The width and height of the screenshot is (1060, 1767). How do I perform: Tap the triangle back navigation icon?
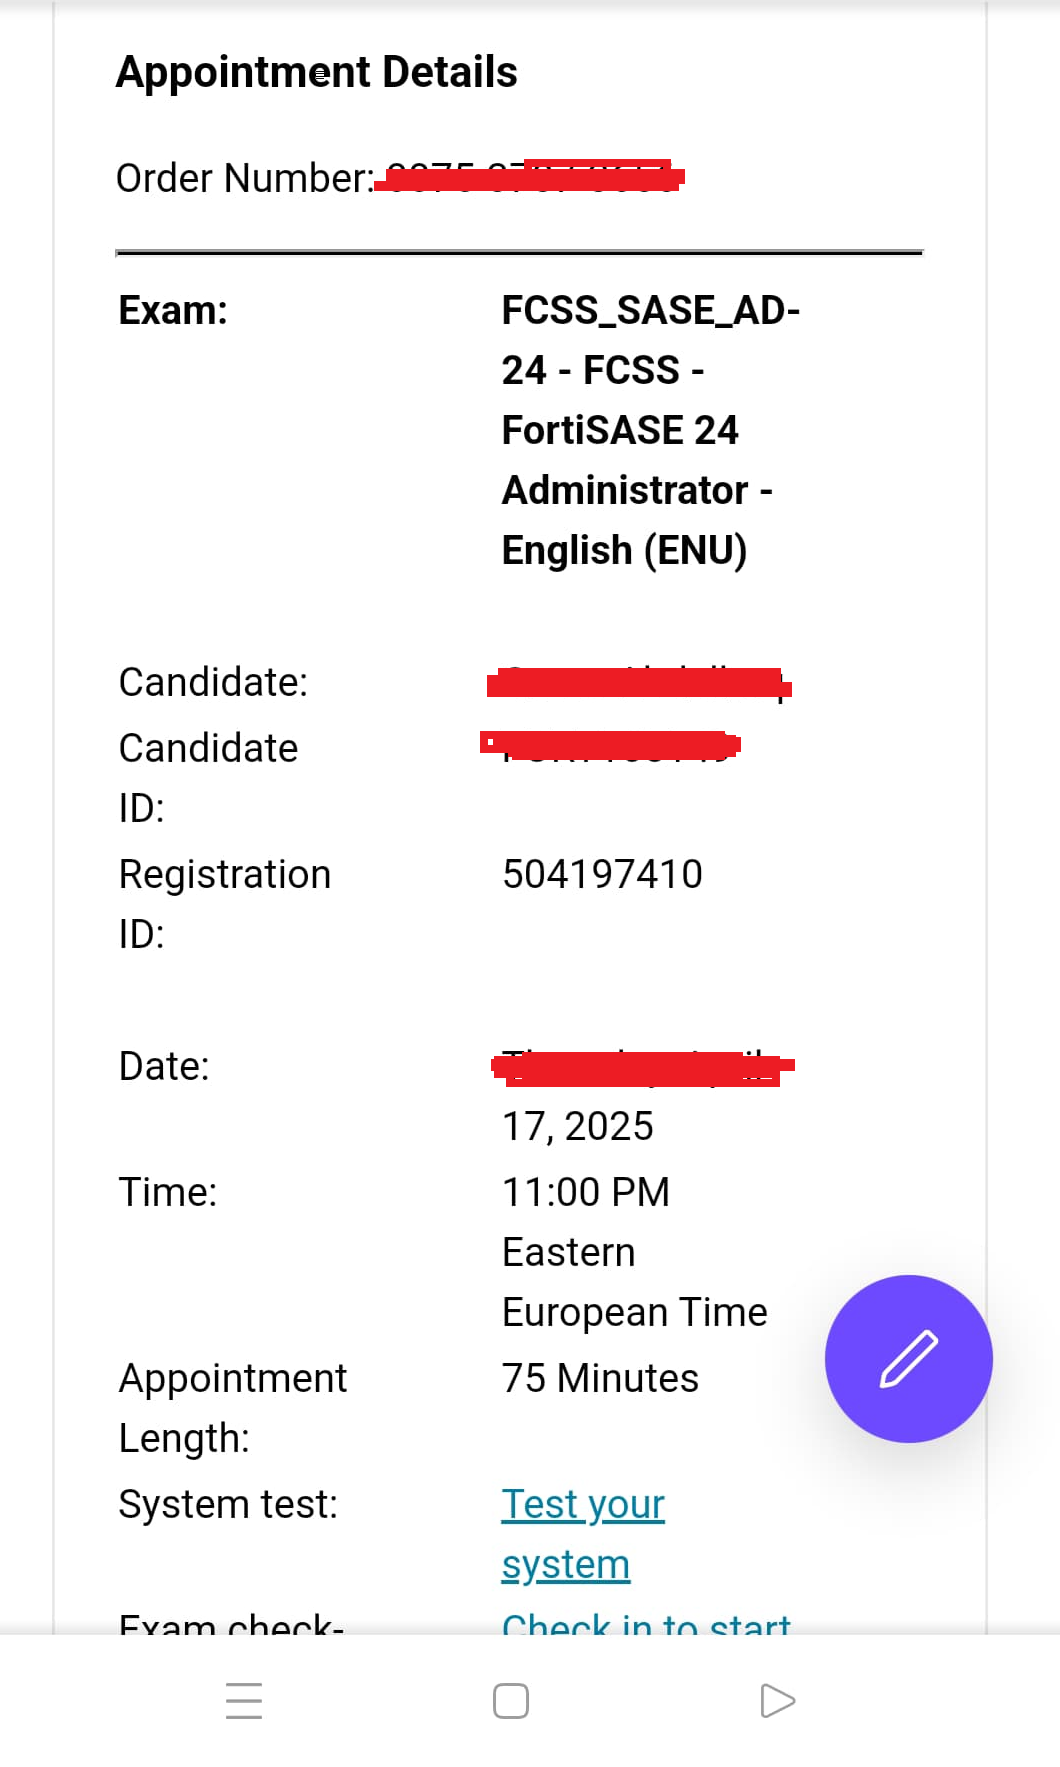(x=777, y=1700)
